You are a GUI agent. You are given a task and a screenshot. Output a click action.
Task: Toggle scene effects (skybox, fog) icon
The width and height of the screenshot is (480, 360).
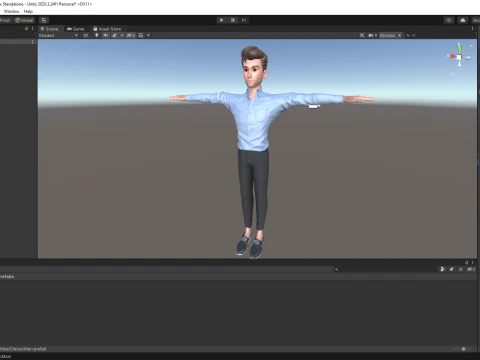point(115,35)
